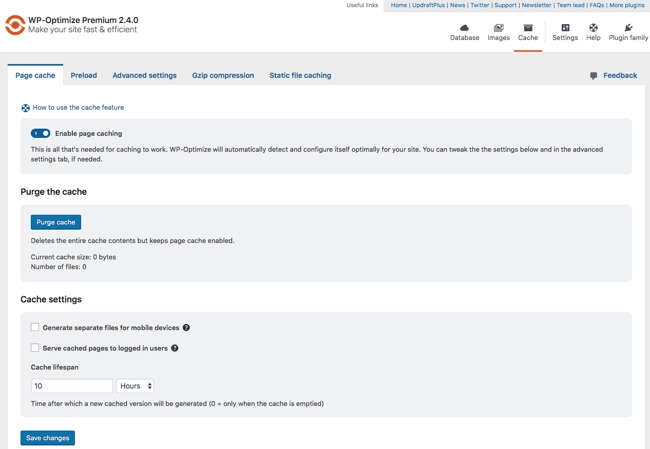Click the Plugin family label in navigation
This screenshot has width=650, height=449.
click(x=628, y=38)
